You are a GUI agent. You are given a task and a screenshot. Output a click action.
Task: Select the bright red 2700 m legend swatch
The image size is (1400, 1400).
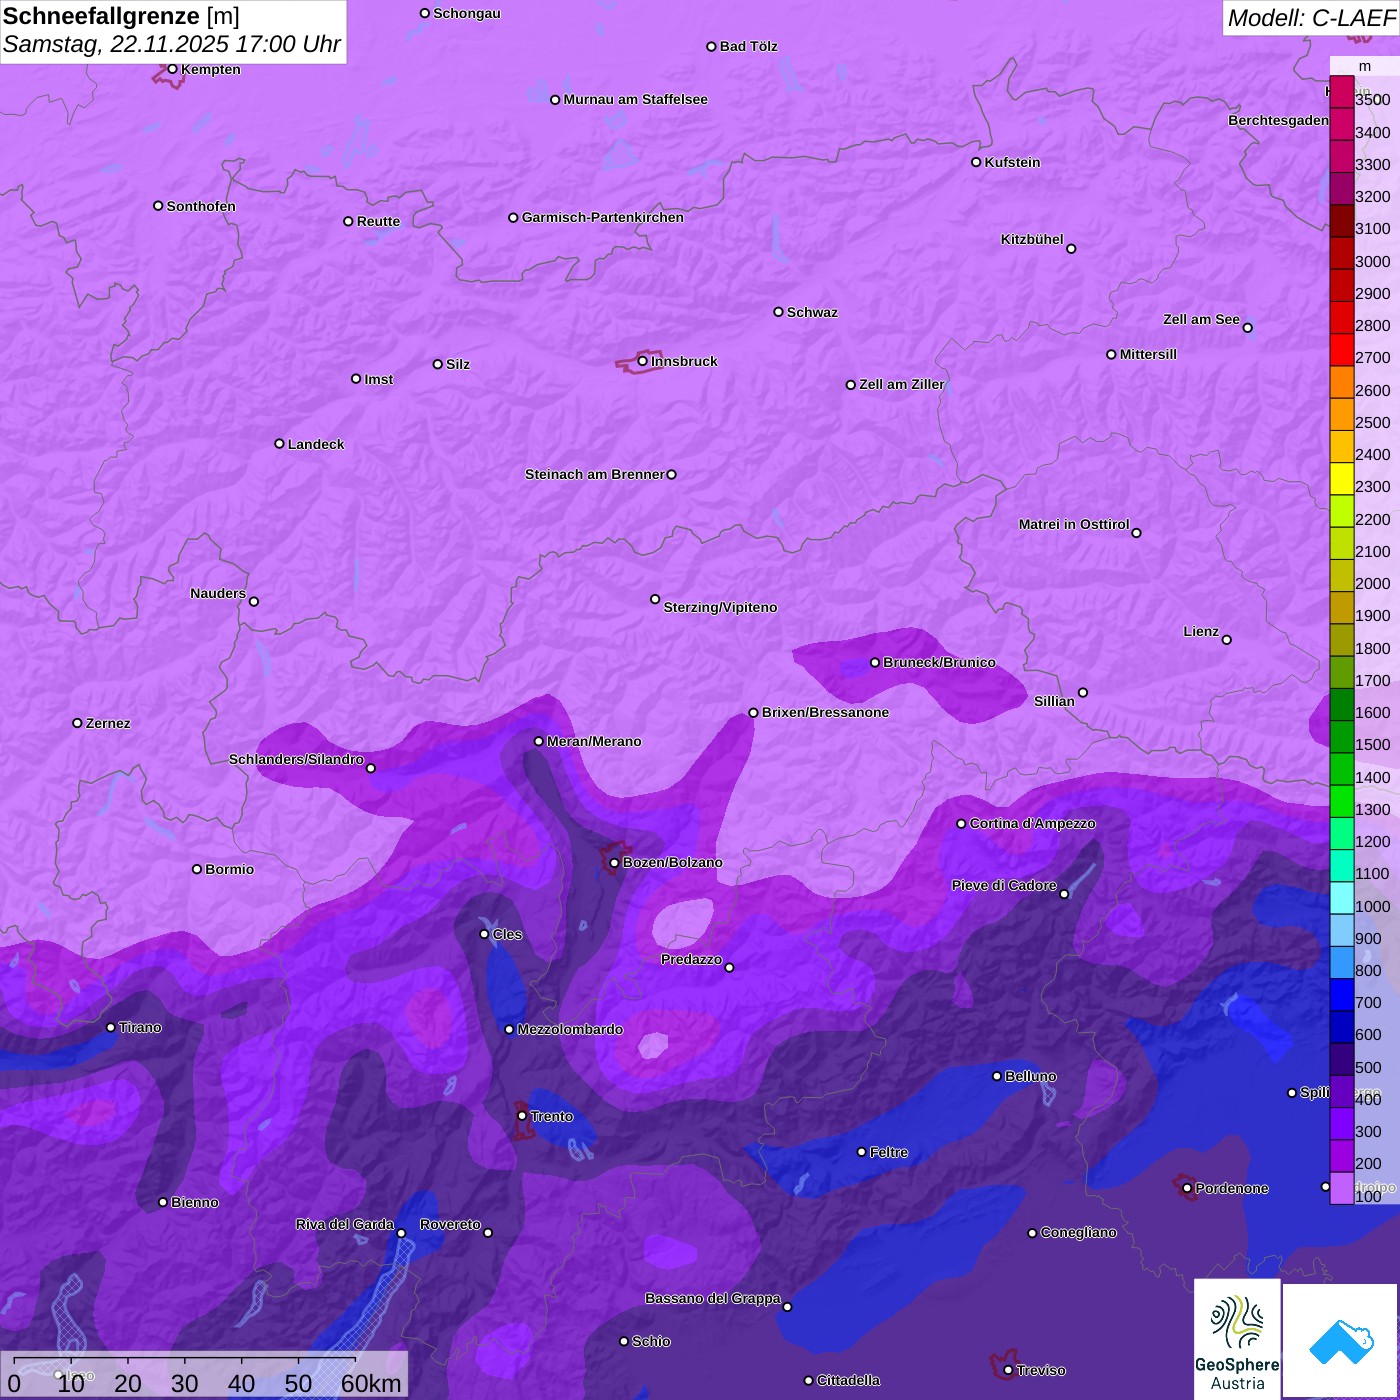[x=1342, y=349]
